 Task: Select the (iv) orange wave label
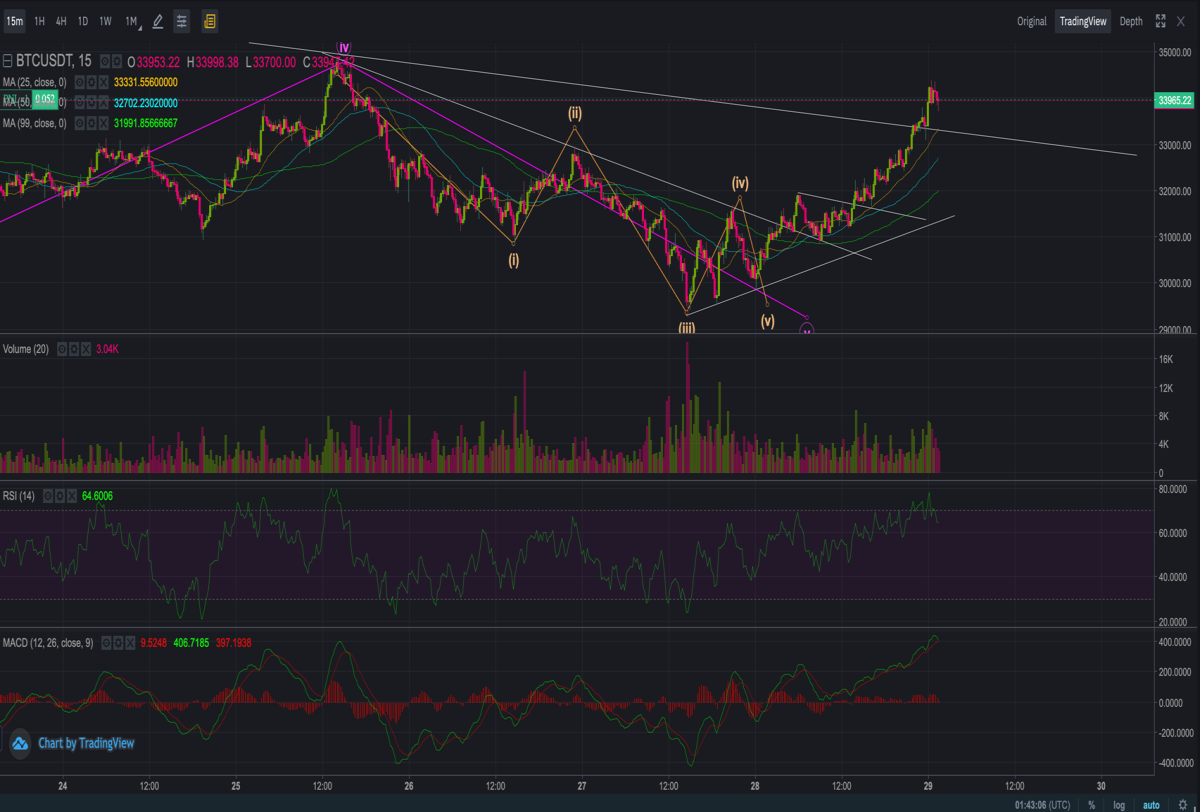(x=740, y=183)
